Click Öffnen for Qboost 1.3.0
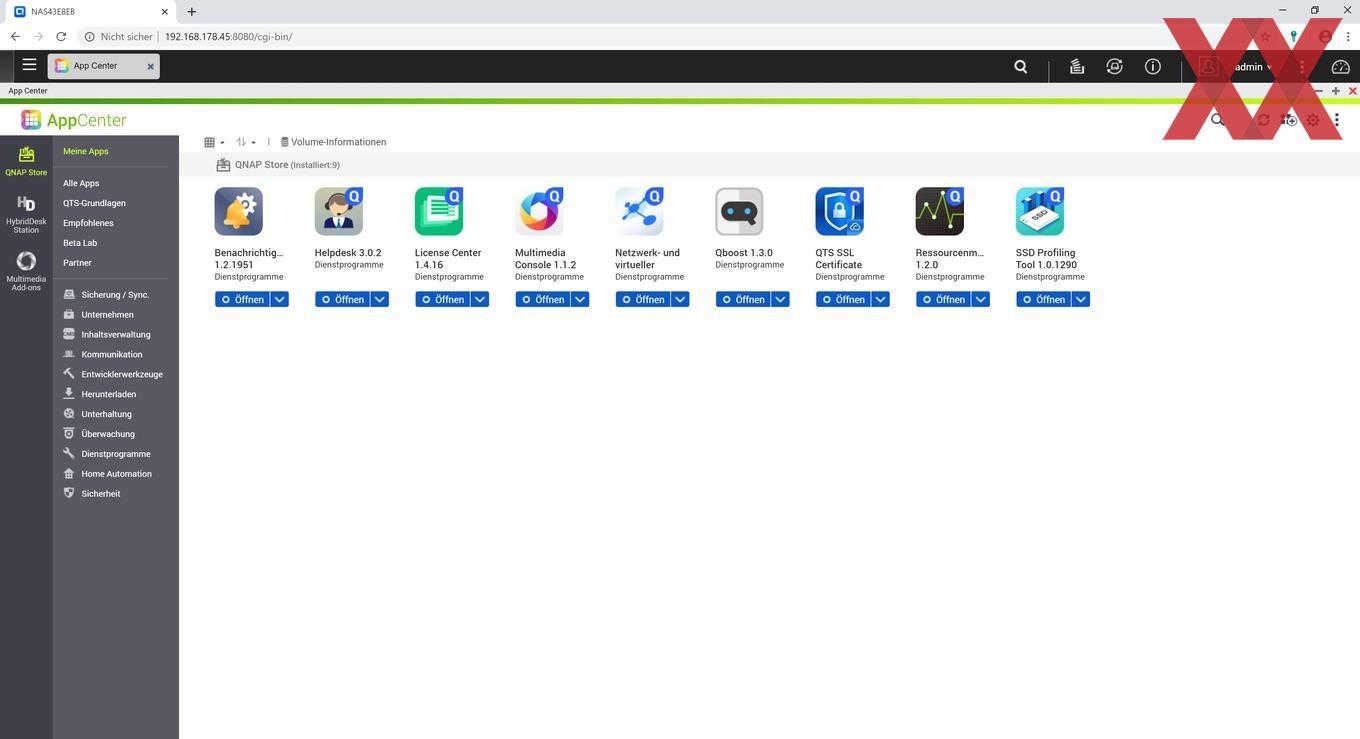Viewport: 1360px width, 739px height. 742,299
